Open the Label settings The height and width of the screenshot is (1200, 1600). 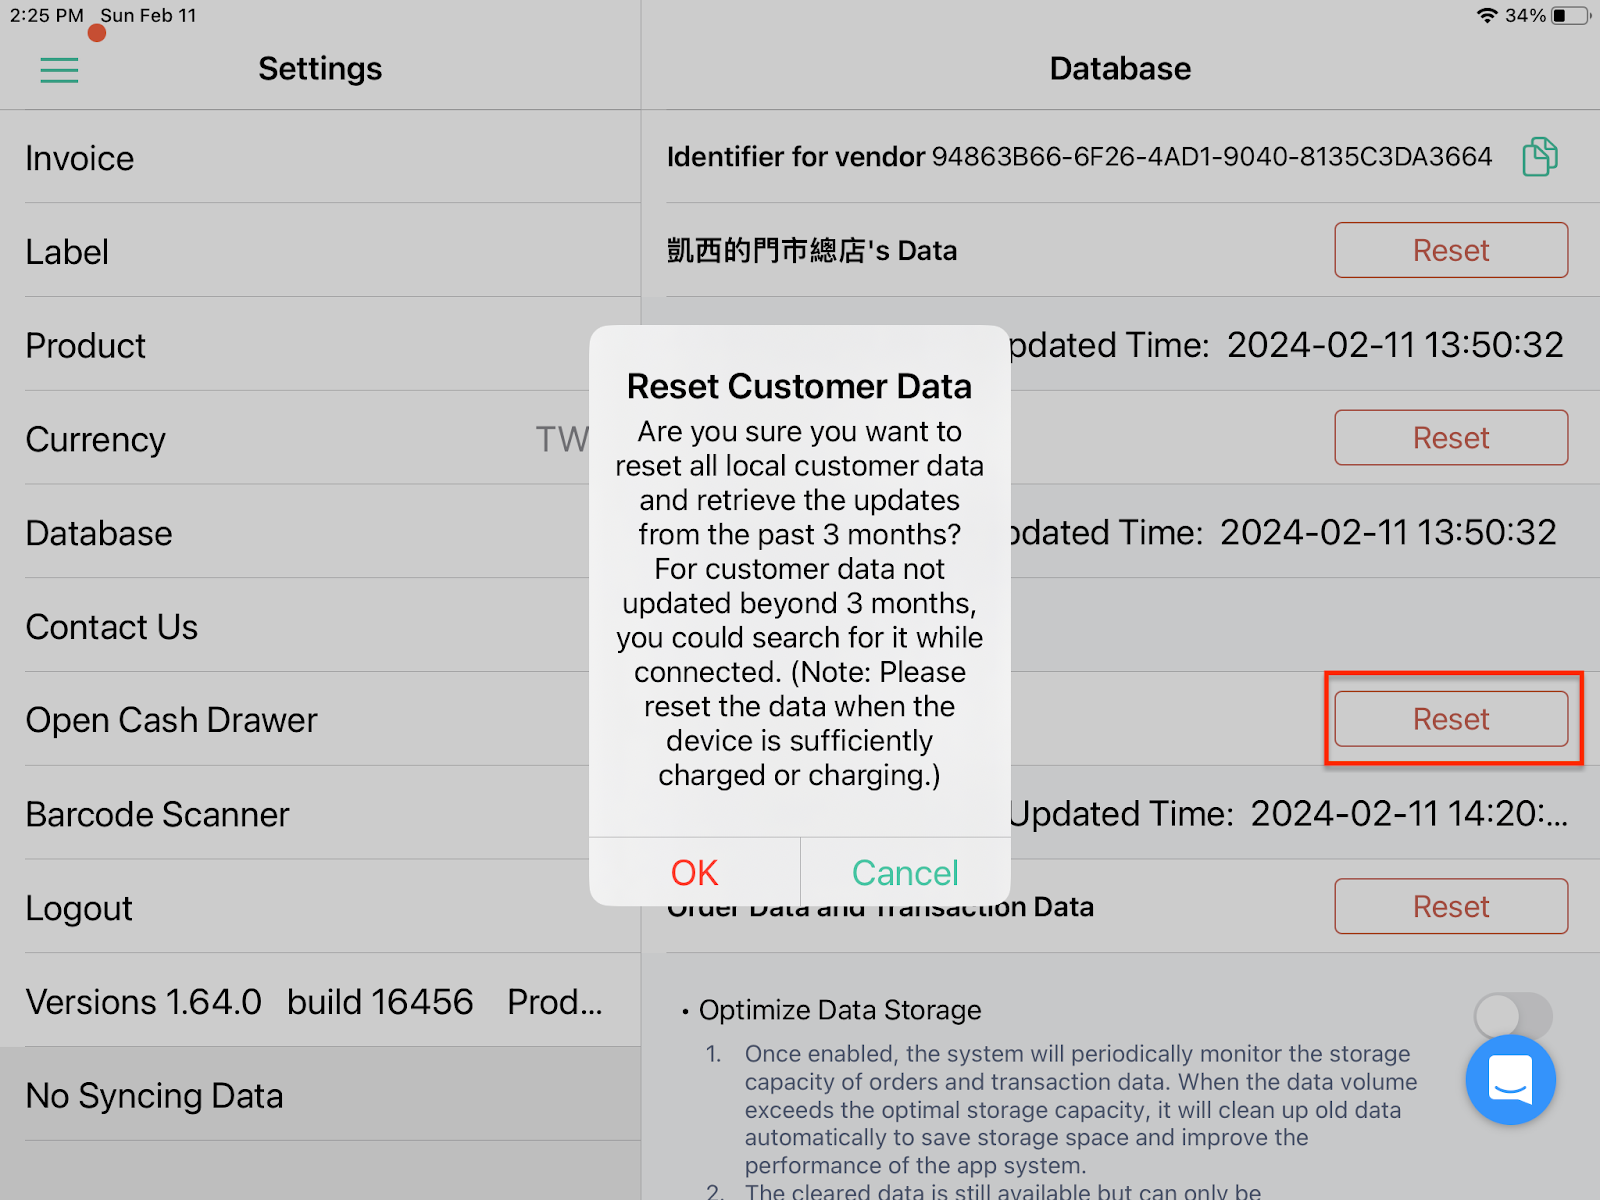[x=320, y=252]
